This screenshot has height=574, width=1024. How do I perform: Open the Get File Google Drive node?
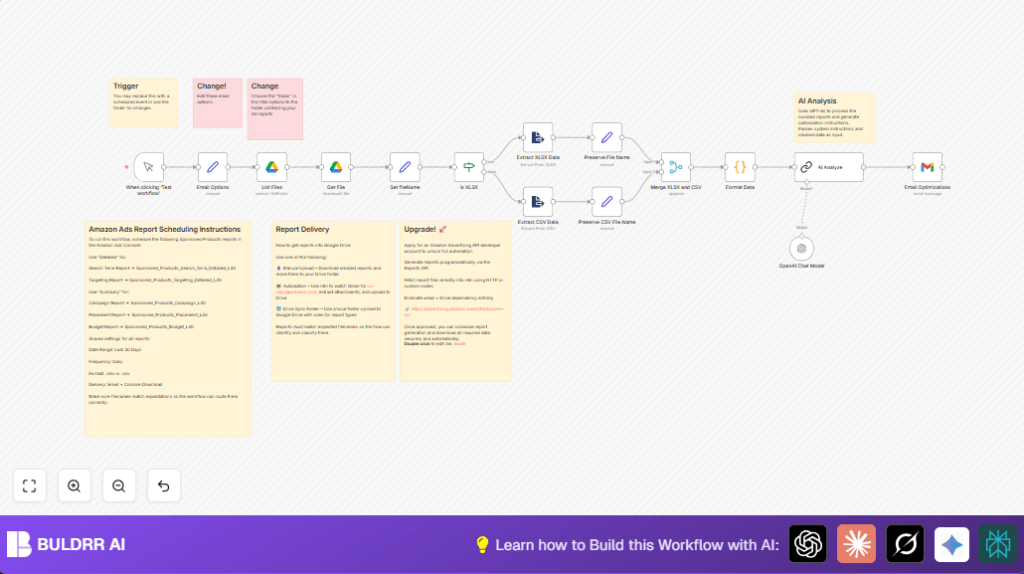click(x=336, y=167)
